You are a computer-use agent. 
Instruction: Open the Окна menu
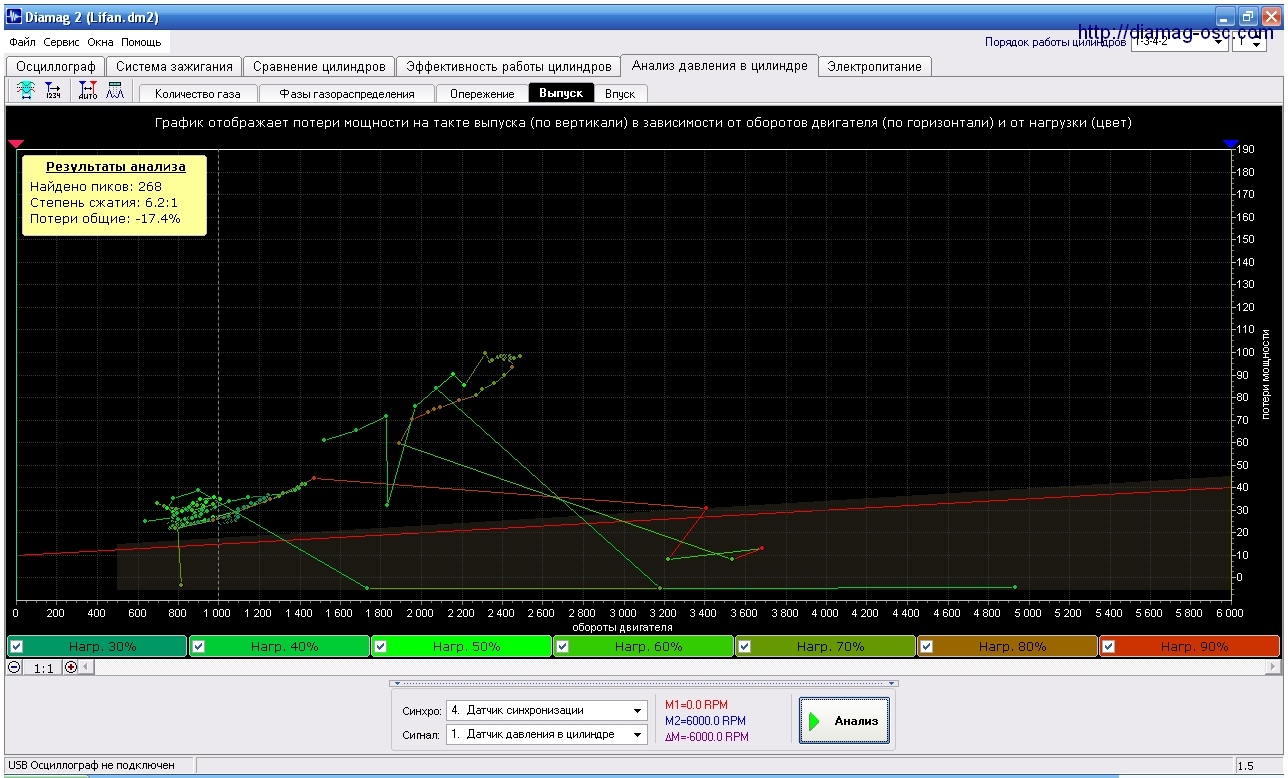100,43
